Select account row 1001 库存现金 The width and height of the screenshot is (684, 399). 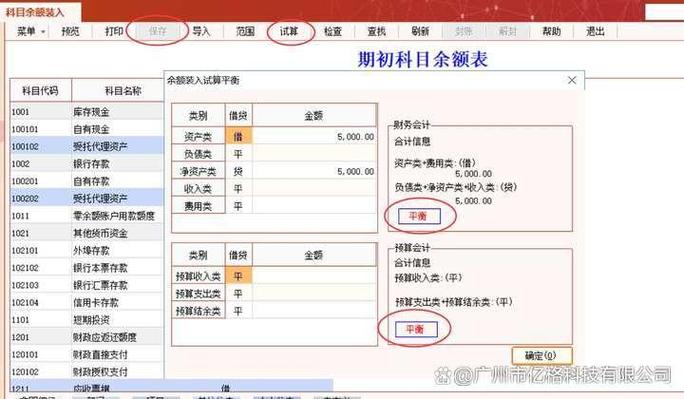click(86, 112)
